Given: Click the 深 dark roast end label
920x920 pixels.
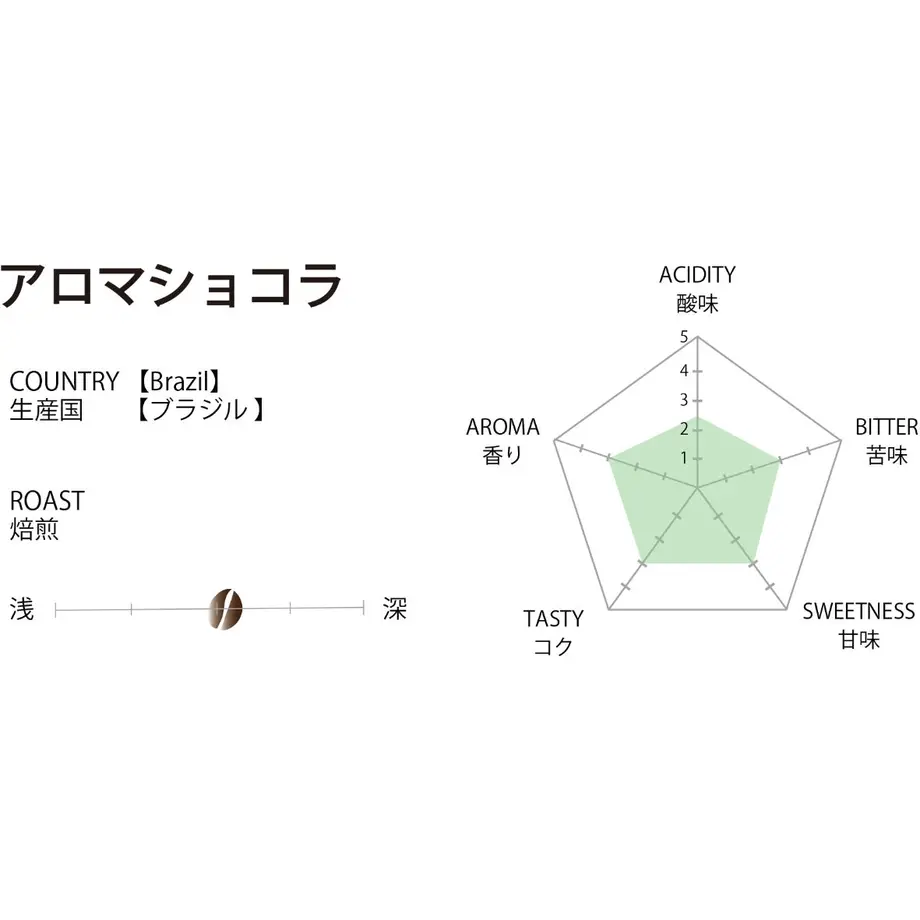Looking at the screenshot, I should coord(395,609).
